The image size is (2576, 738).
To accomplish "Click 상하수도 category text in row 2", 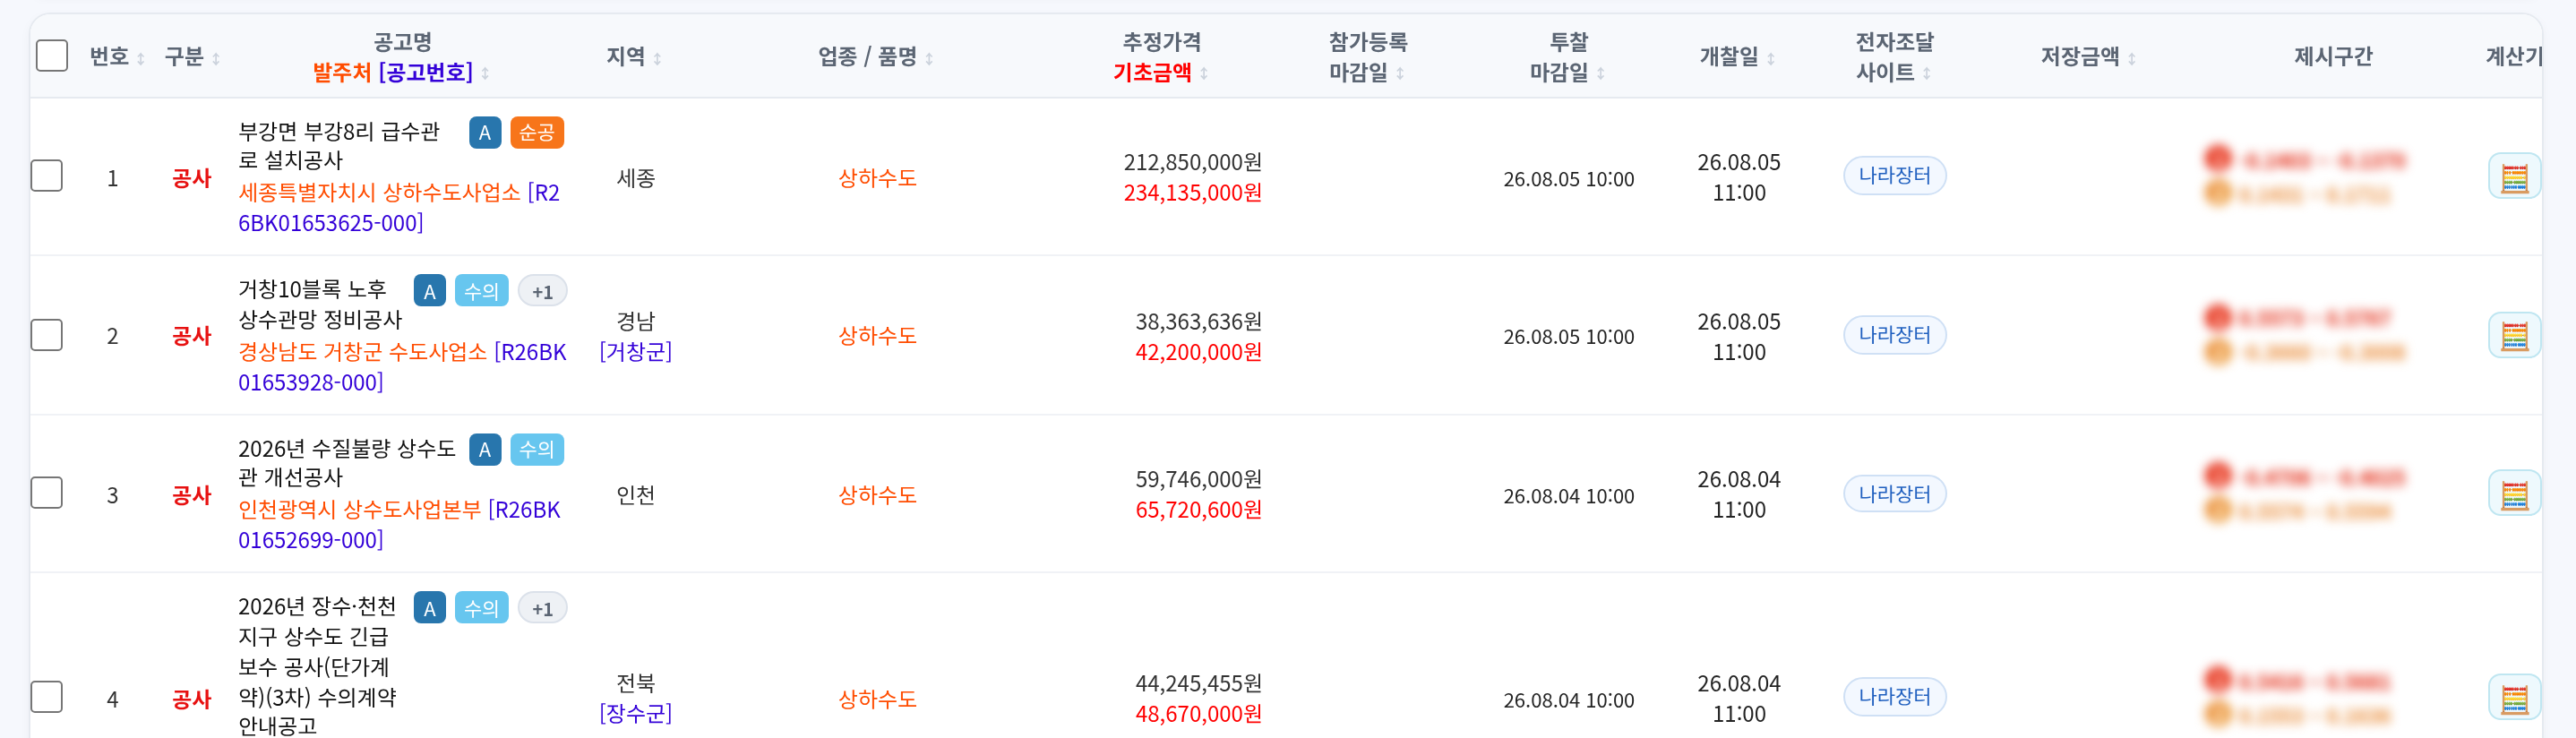I will click(x=877, y=336).
